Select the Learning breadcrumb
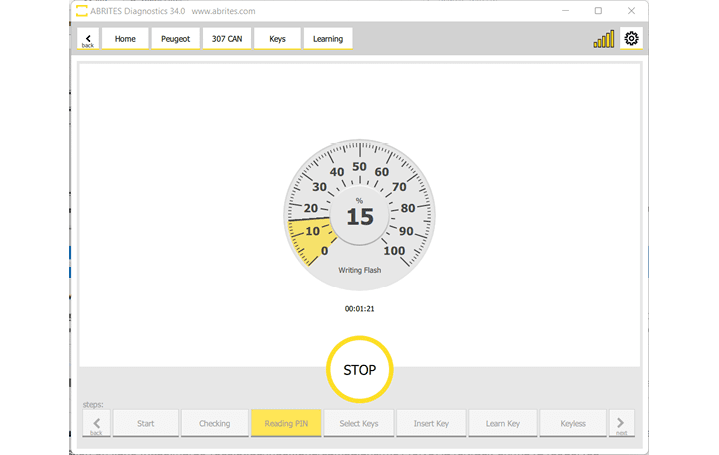Image resolution: width=719 pixels, height=455 pixels. tap(327, 39)
